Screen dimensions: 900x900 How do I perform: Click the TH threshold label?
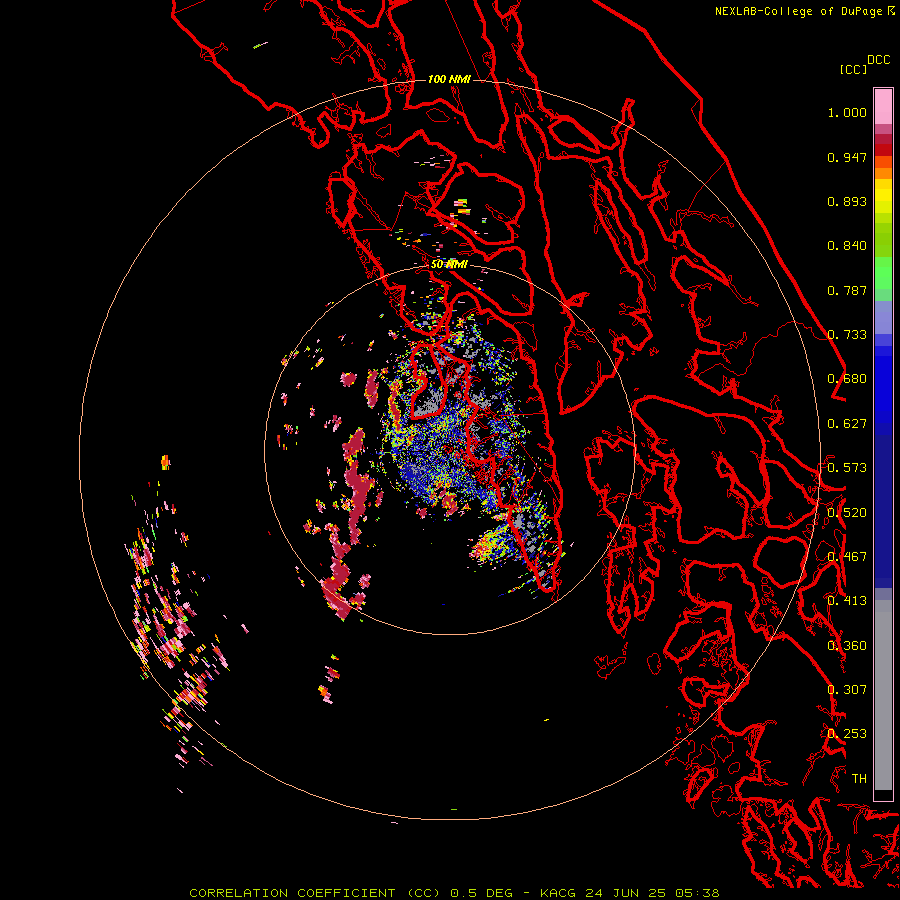(x=859, y=779)
